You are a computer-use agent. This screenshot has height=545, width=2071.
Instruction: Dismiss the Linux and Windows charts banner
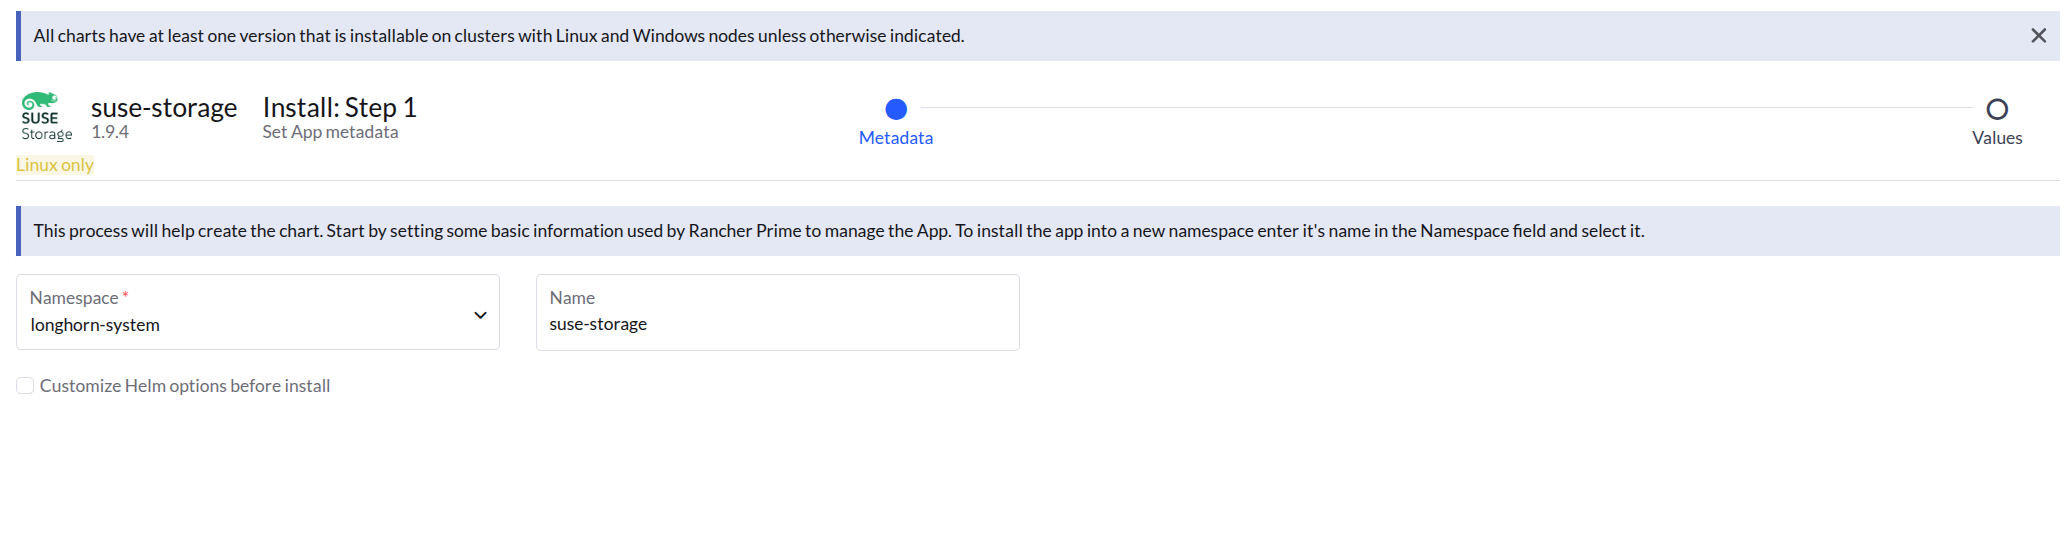tap(2038, 36)
